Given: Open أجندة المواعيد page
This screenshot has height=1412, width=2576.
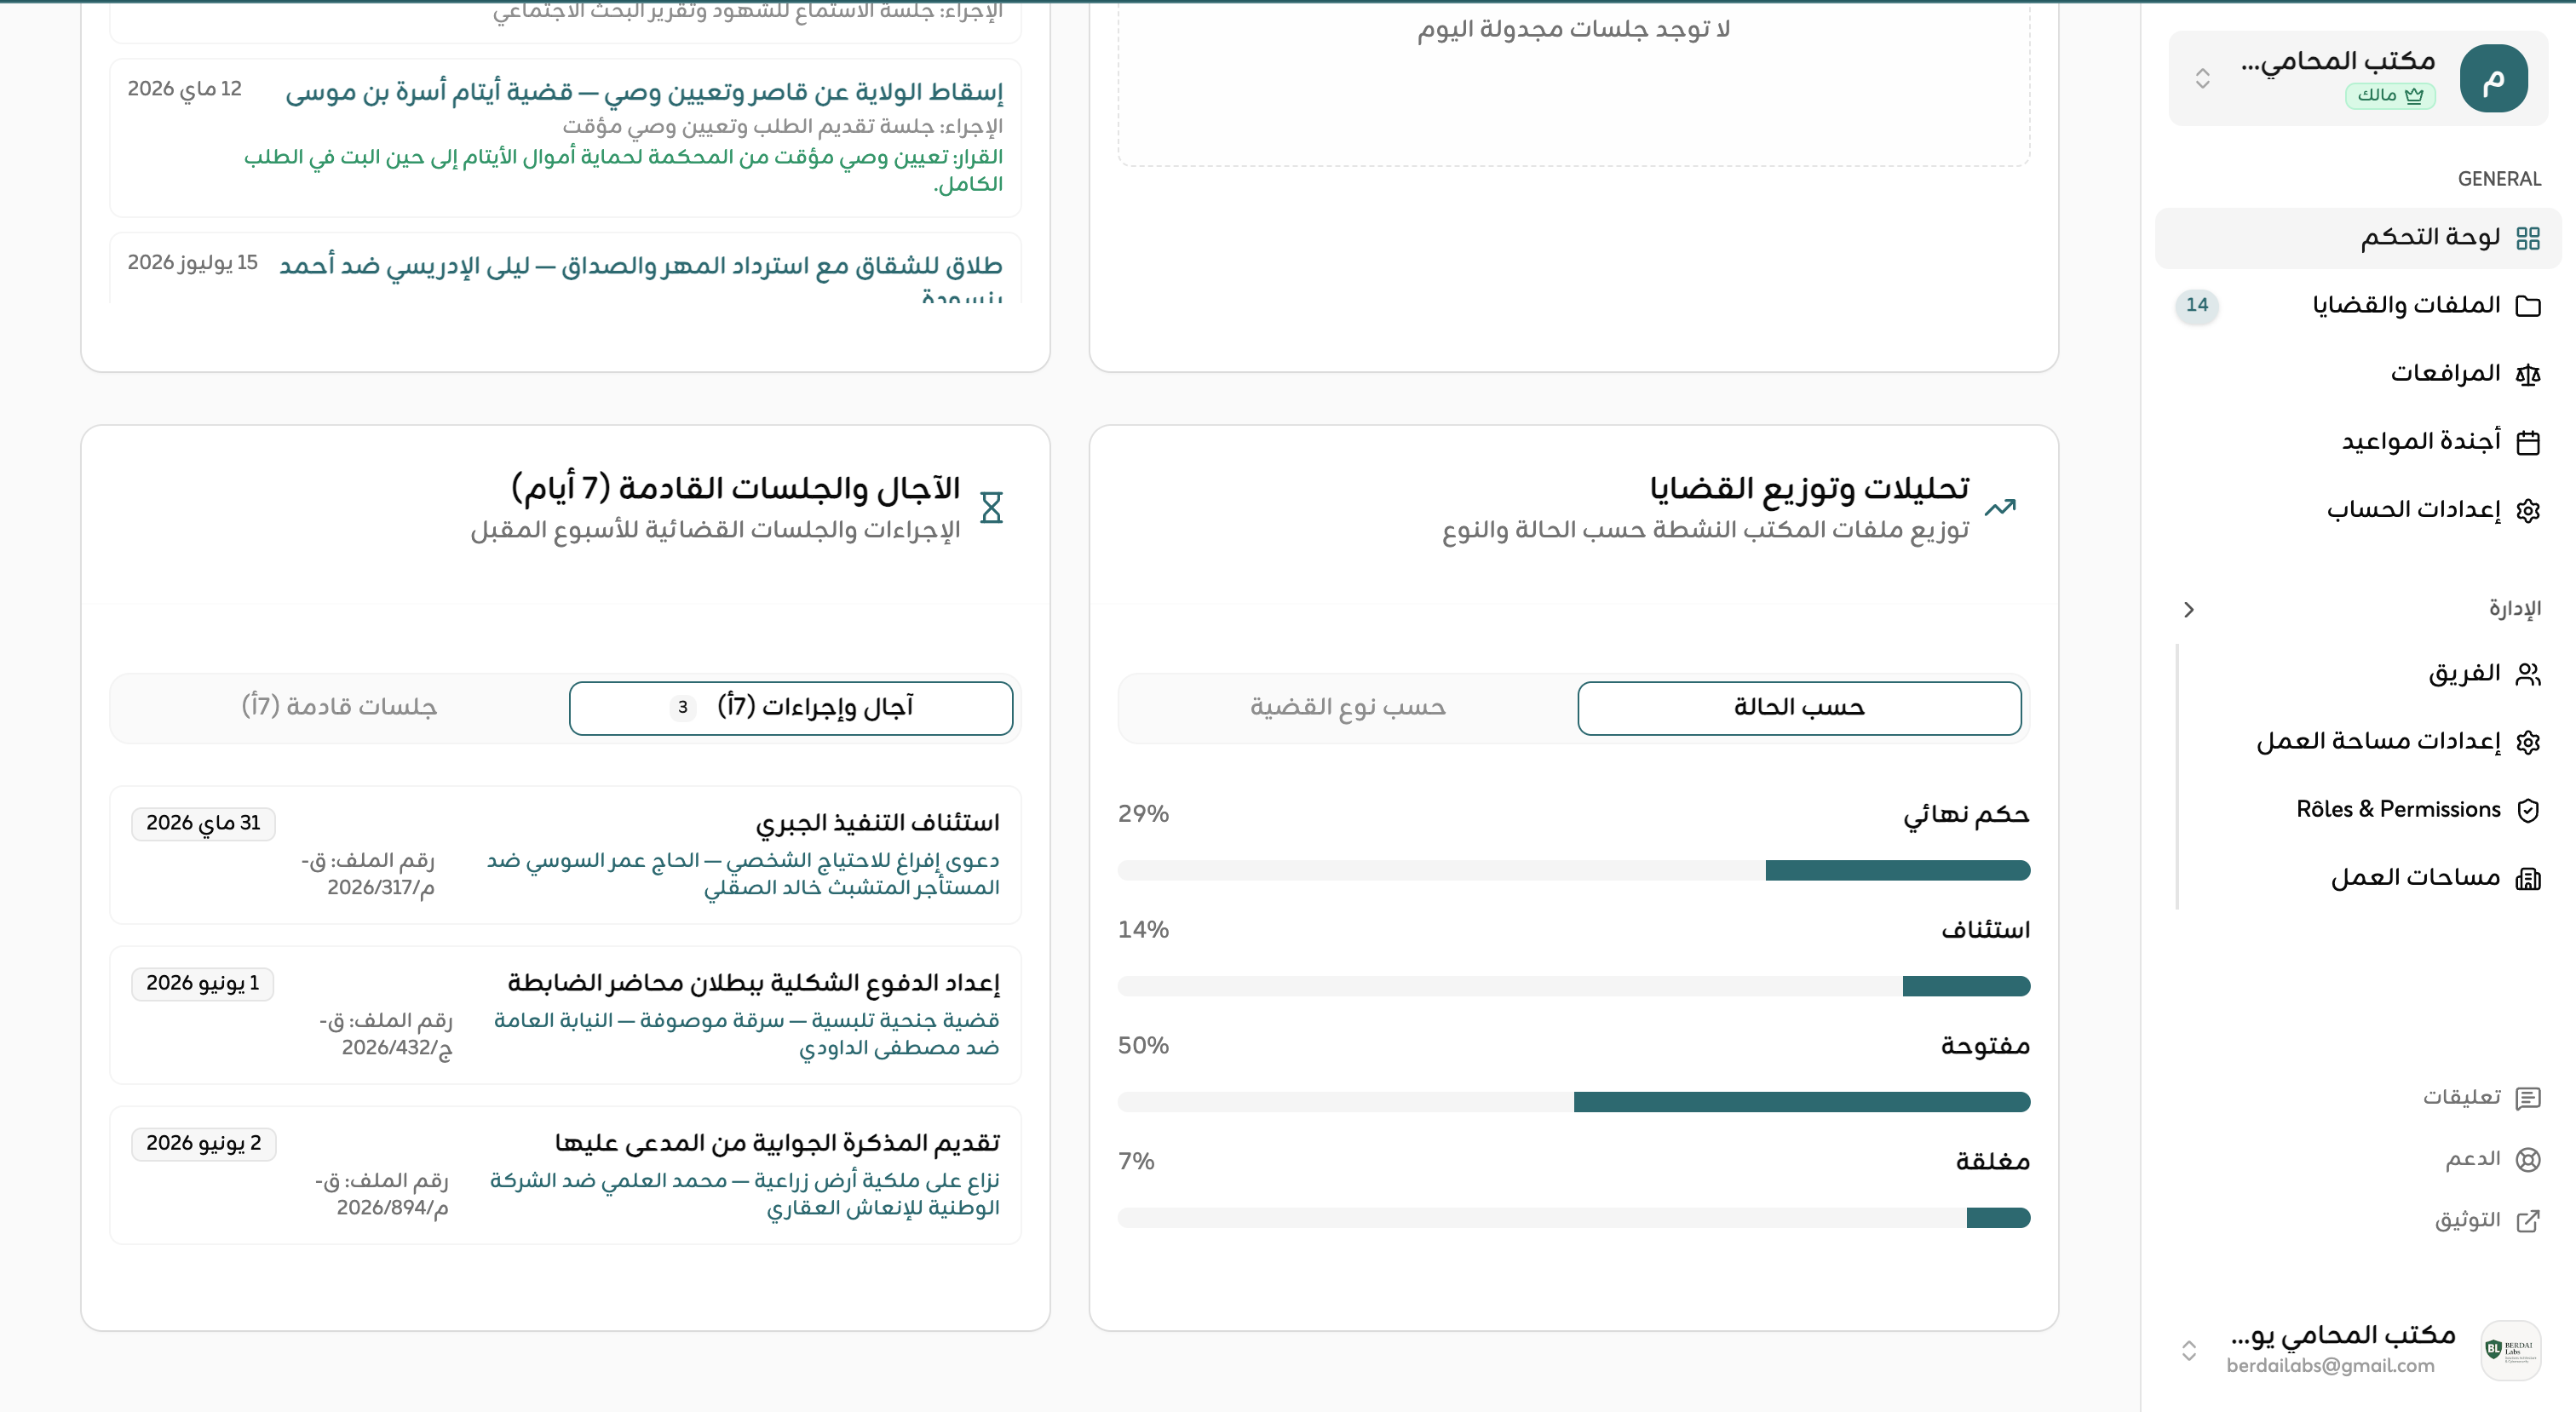Looking at the screenshot, I should click(x=2358, y=442).
